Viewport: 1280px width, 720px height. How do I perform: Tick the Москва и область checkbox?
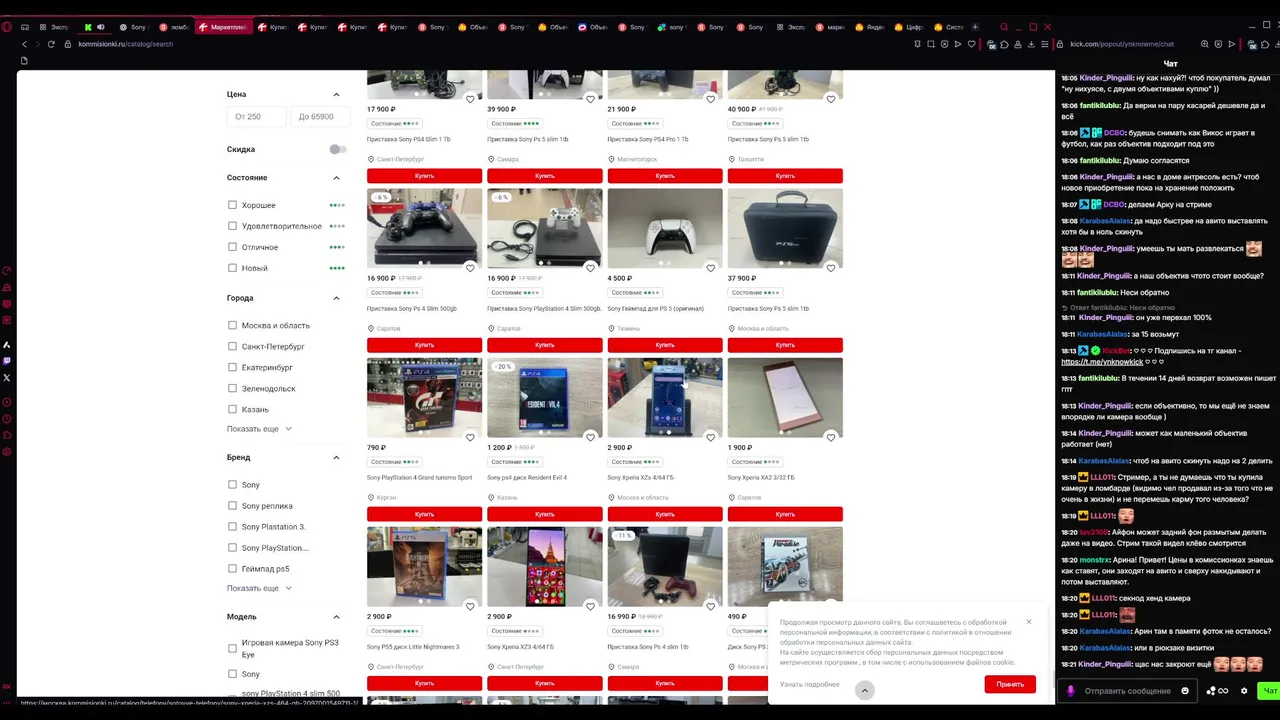[x=232, y=325]
